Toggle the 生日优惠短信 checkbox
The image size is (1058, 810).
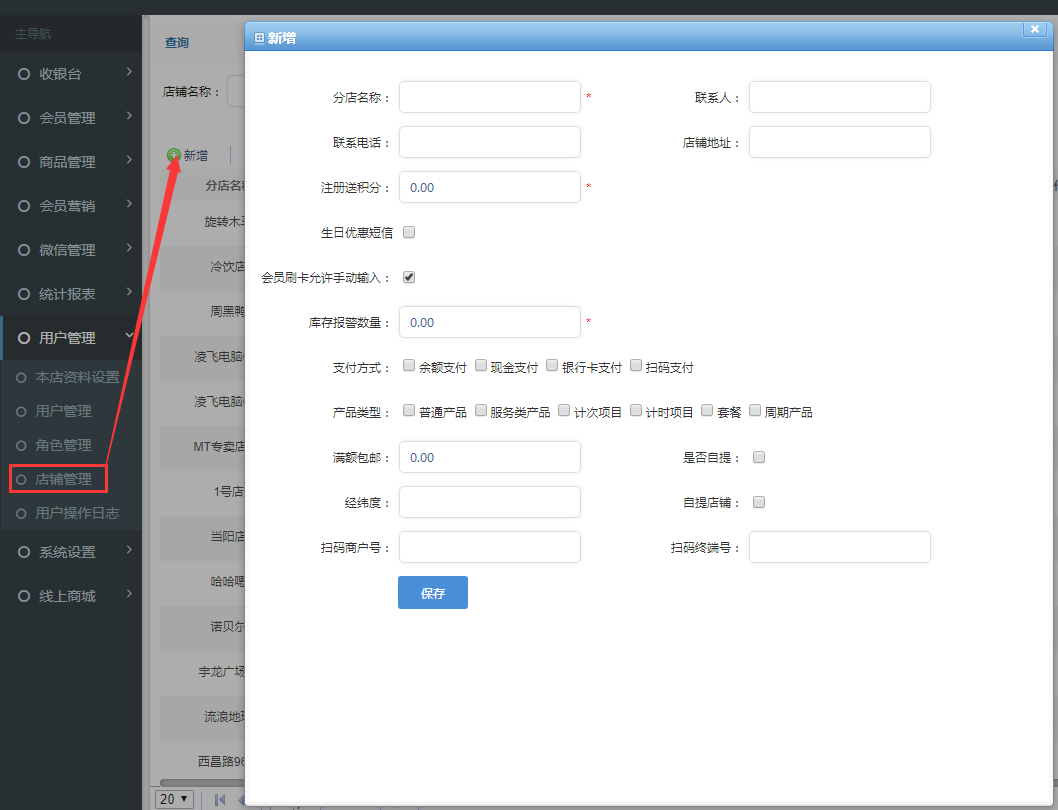point(409,232)
